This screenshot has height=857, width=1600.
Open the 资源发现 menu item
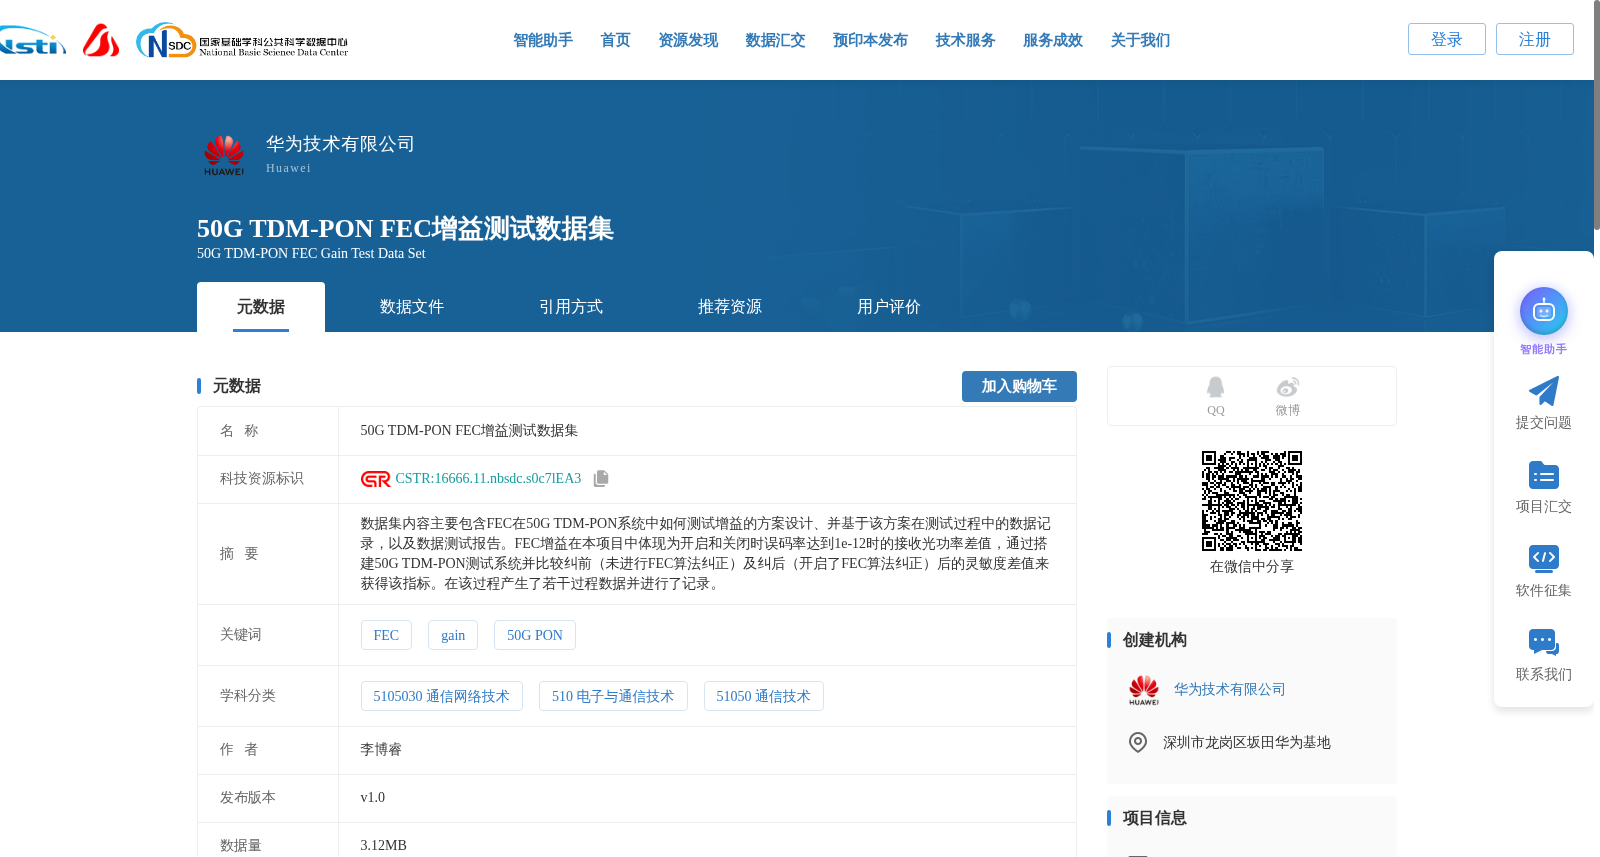pos(688,40)
